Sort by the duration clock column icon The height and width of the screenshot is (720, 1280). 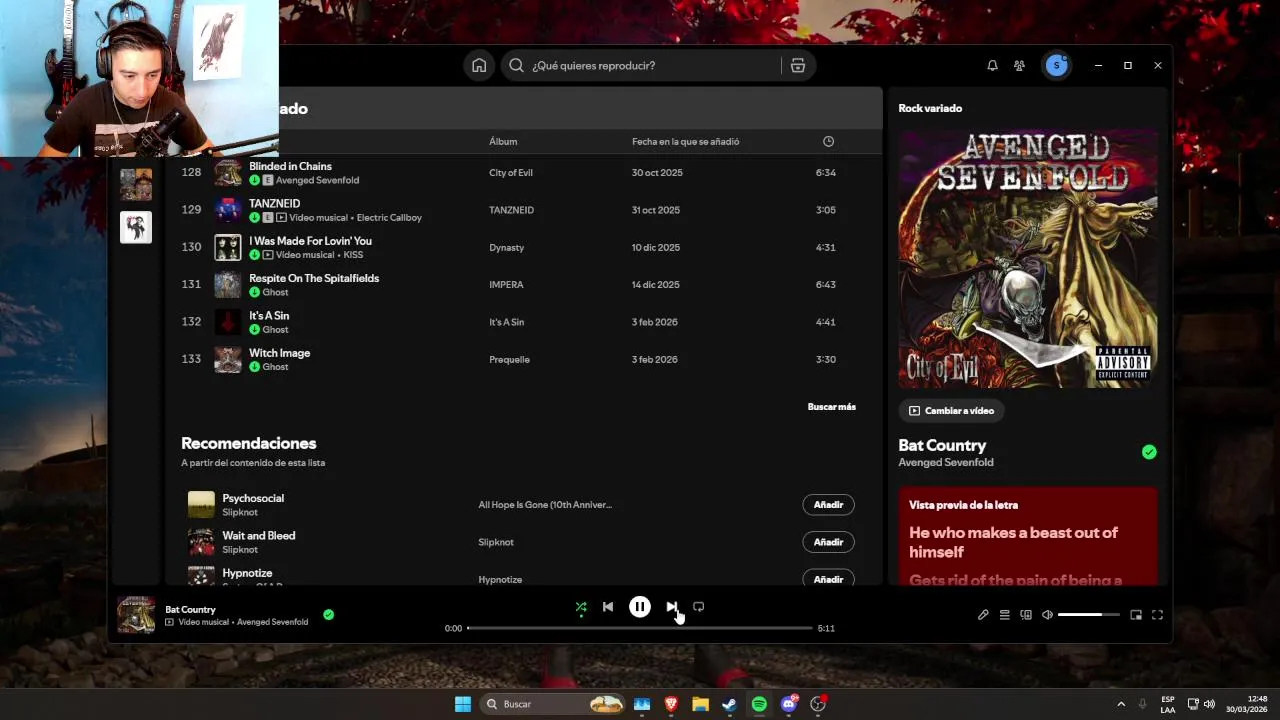tap(828, 141)
